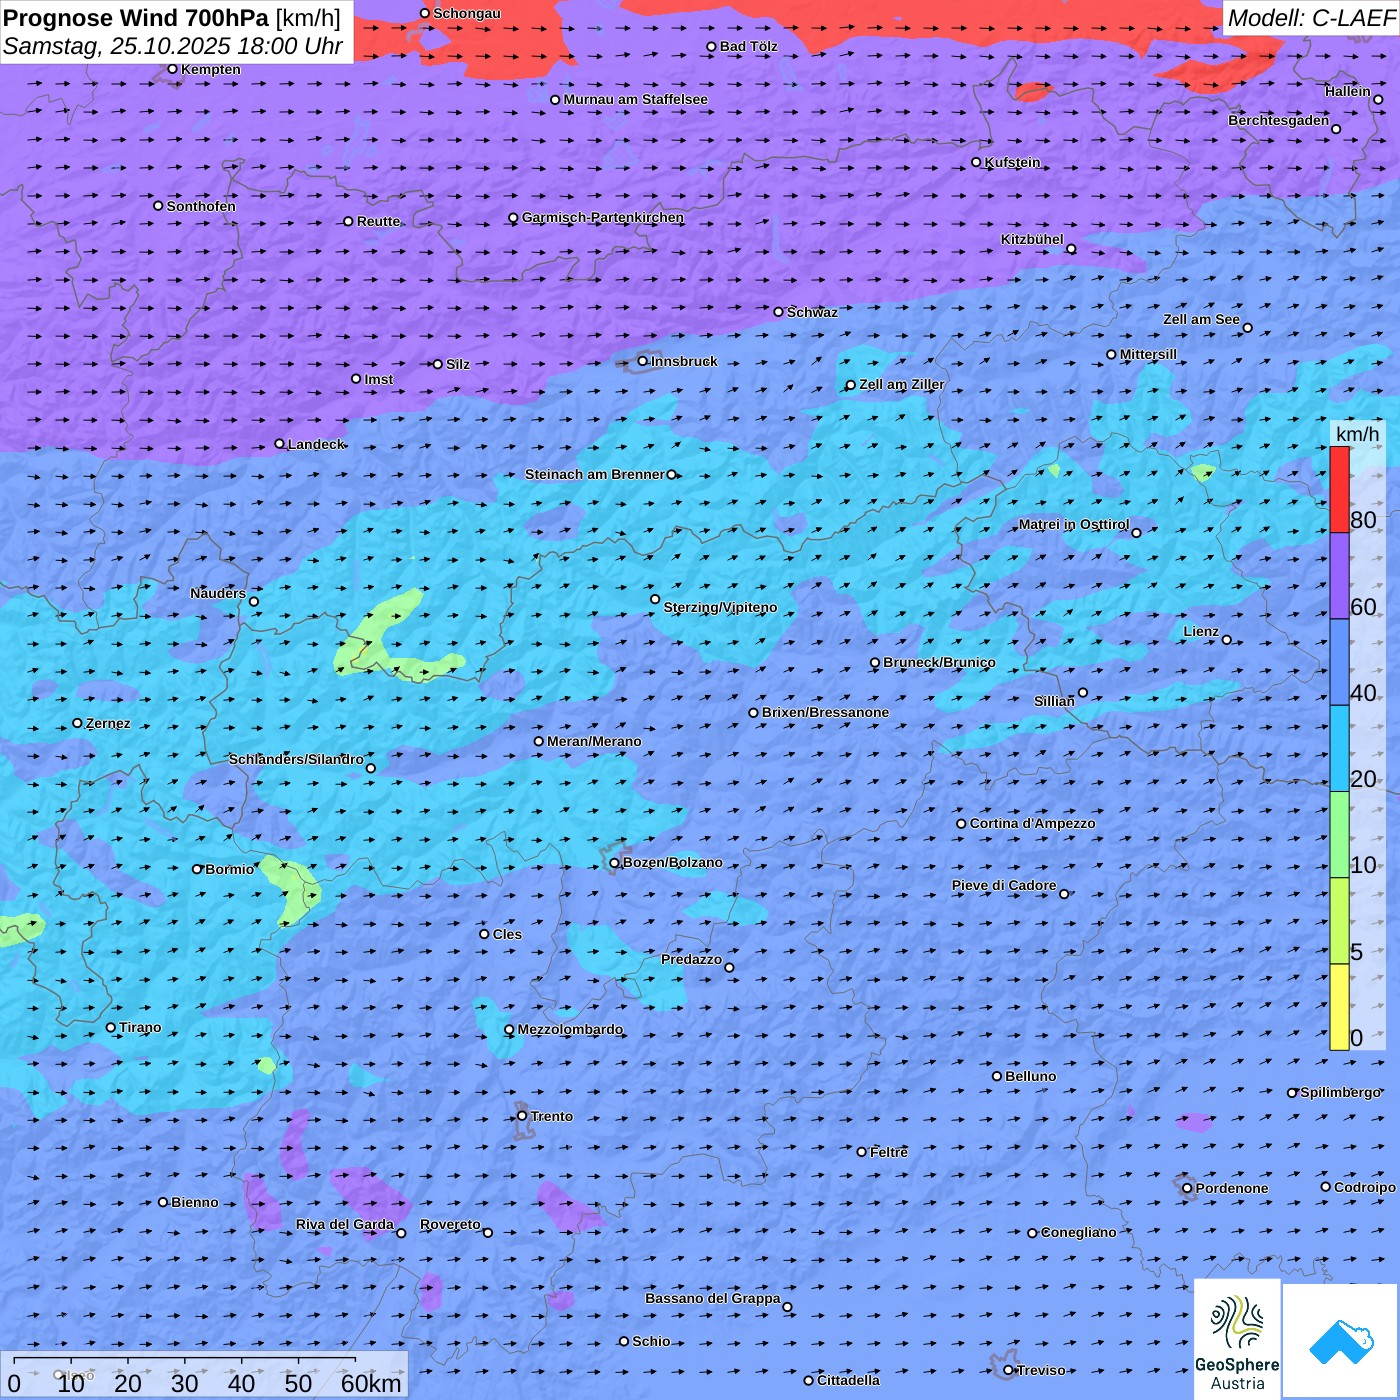Click the GeoSphere Austria logo

(x=1237, y=1339)
